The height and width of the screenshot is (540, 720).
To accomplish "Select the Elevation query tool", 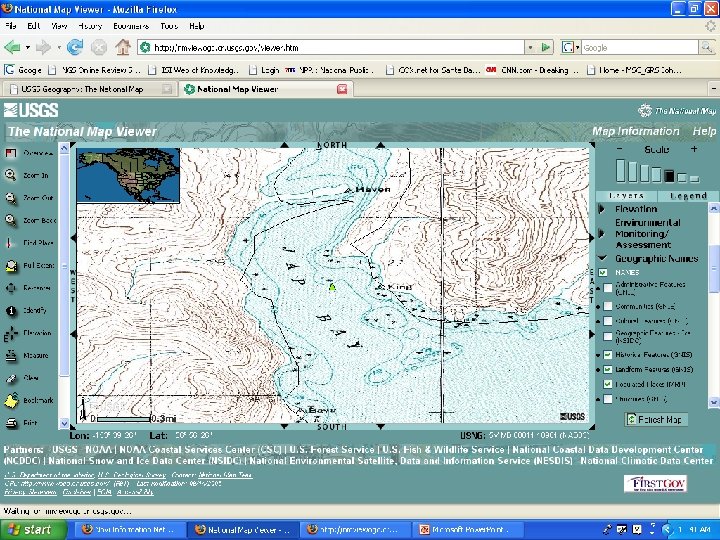I will [11, 333].
